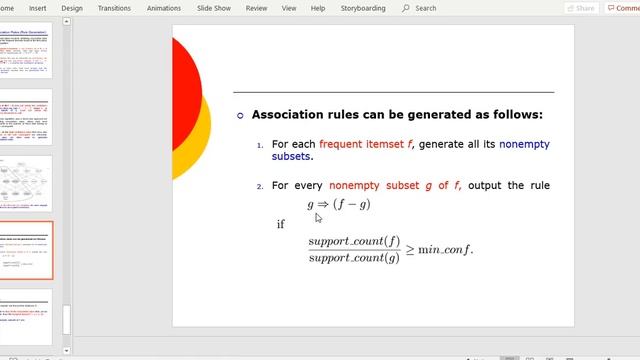The image size is (640, 360).
Task: Switch to the Transitions tab
Action: tap(114, 8)
